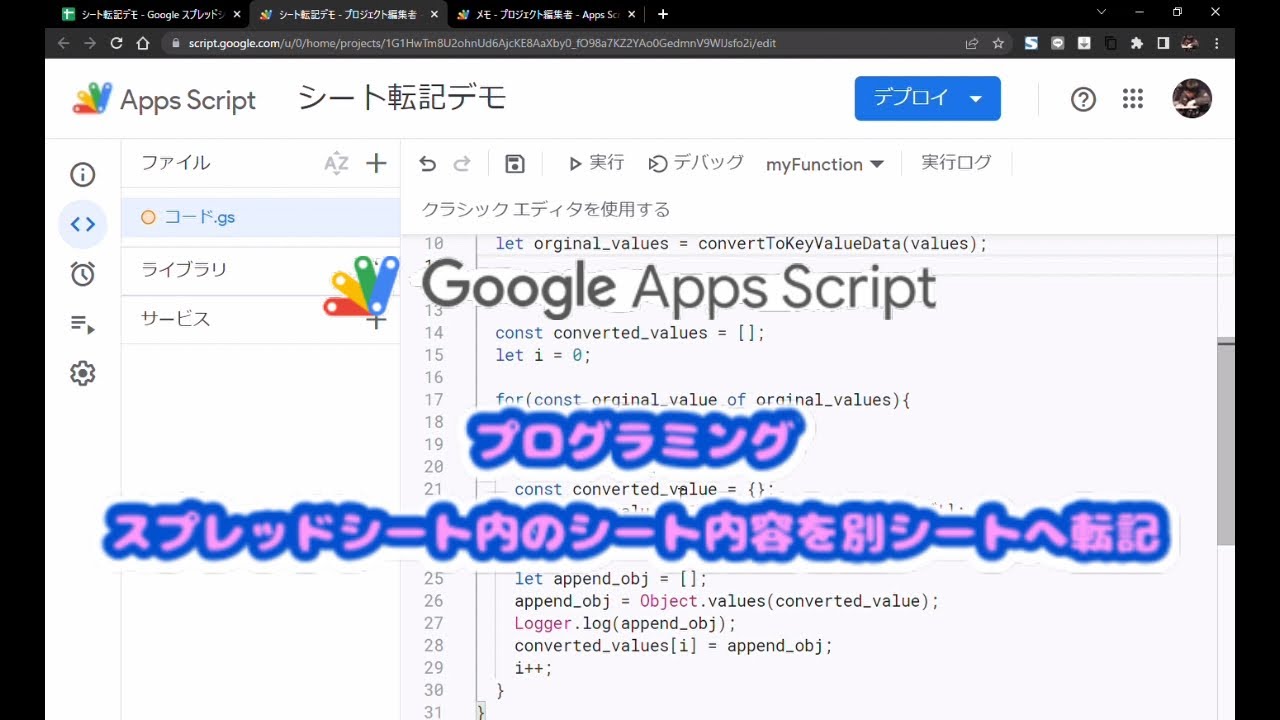The height and width of the screenshot is (720, 1280).
Task: Open the myFunction function dropdown
Action: [x=825, y=164]
